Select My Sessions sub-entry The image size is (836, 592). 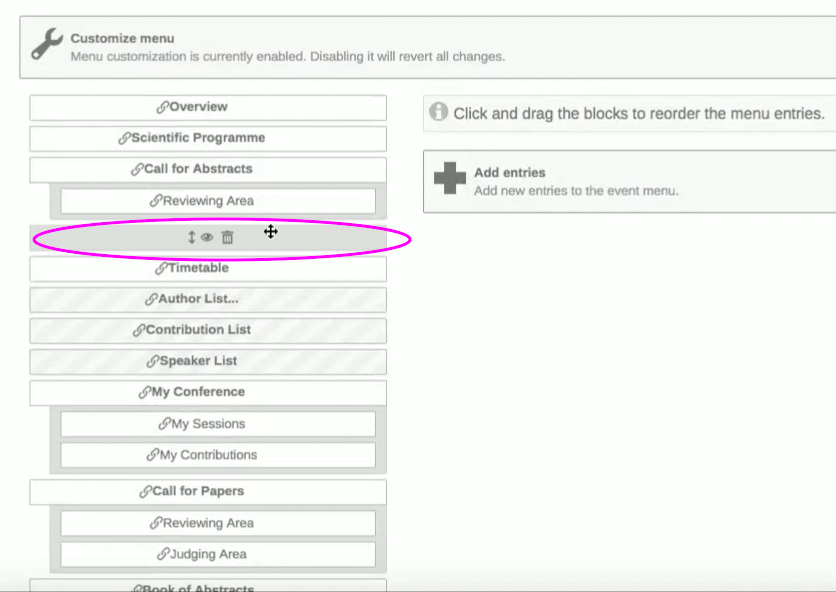coord(218,424)
